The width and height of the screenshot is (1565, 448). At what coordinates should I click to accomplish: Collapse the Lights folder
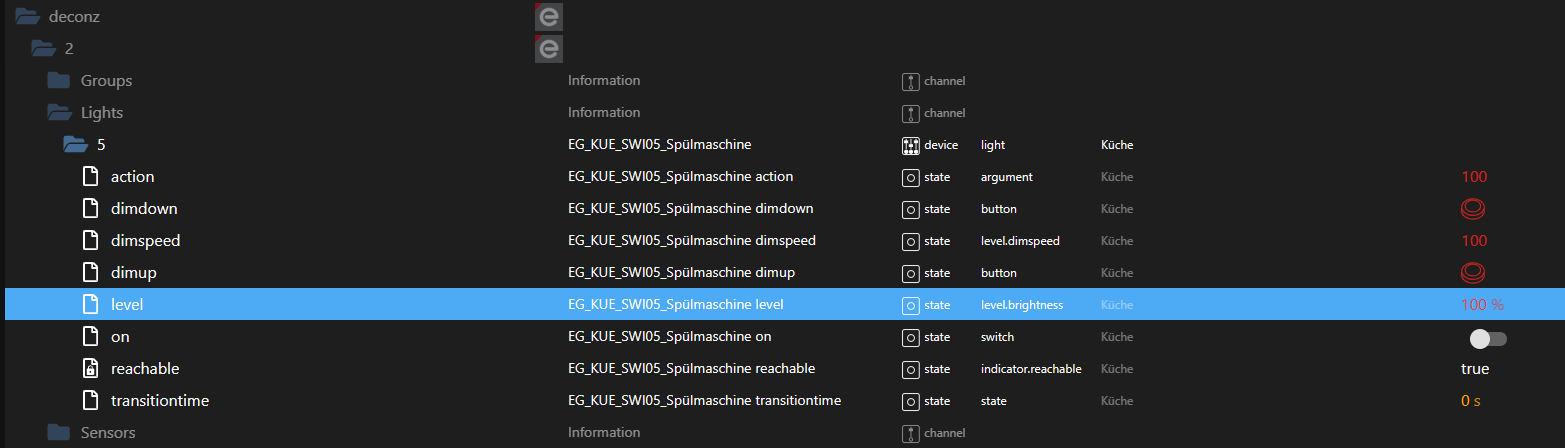click(59, 113)
